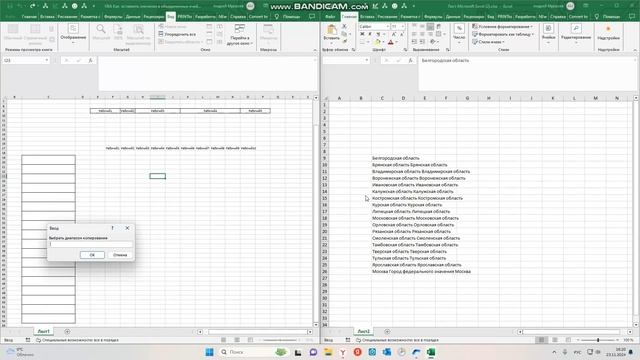Click the comments icon in the right window's ribbon
The height and width of the screenshot is (360, 640).
point(632,17)
